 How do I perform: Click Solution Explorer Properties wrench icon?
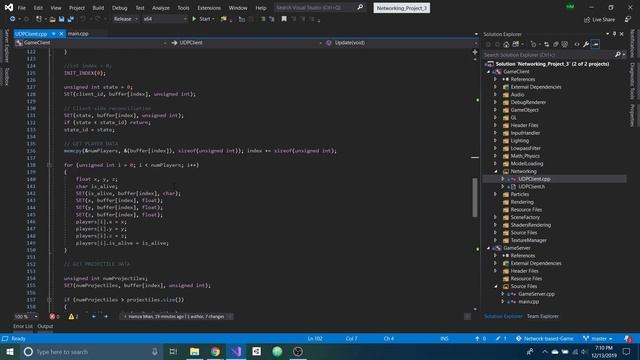coord(586,44)
